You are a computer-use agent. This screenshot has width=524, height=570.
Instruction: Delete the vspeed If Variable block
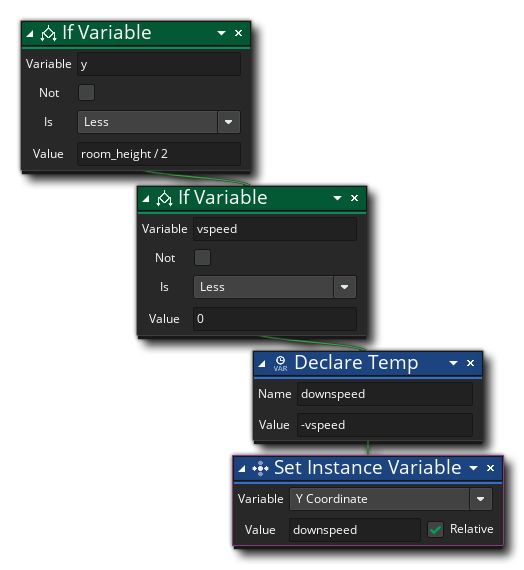[354, 198]
